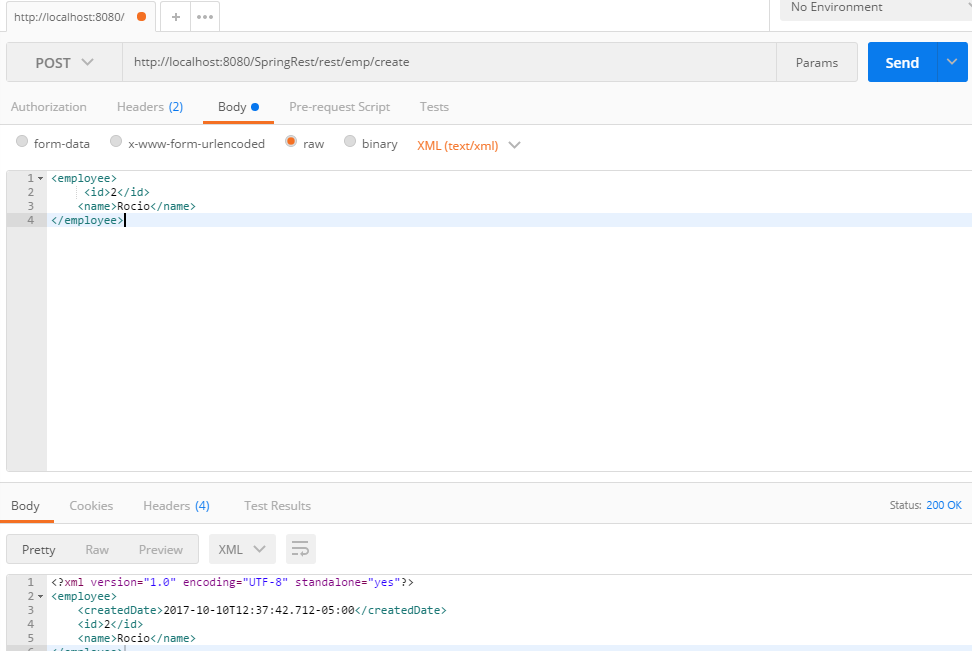Select raw body type
This screenshot has width=972, height=651.
pyautogui.click(x=291, y=141)
